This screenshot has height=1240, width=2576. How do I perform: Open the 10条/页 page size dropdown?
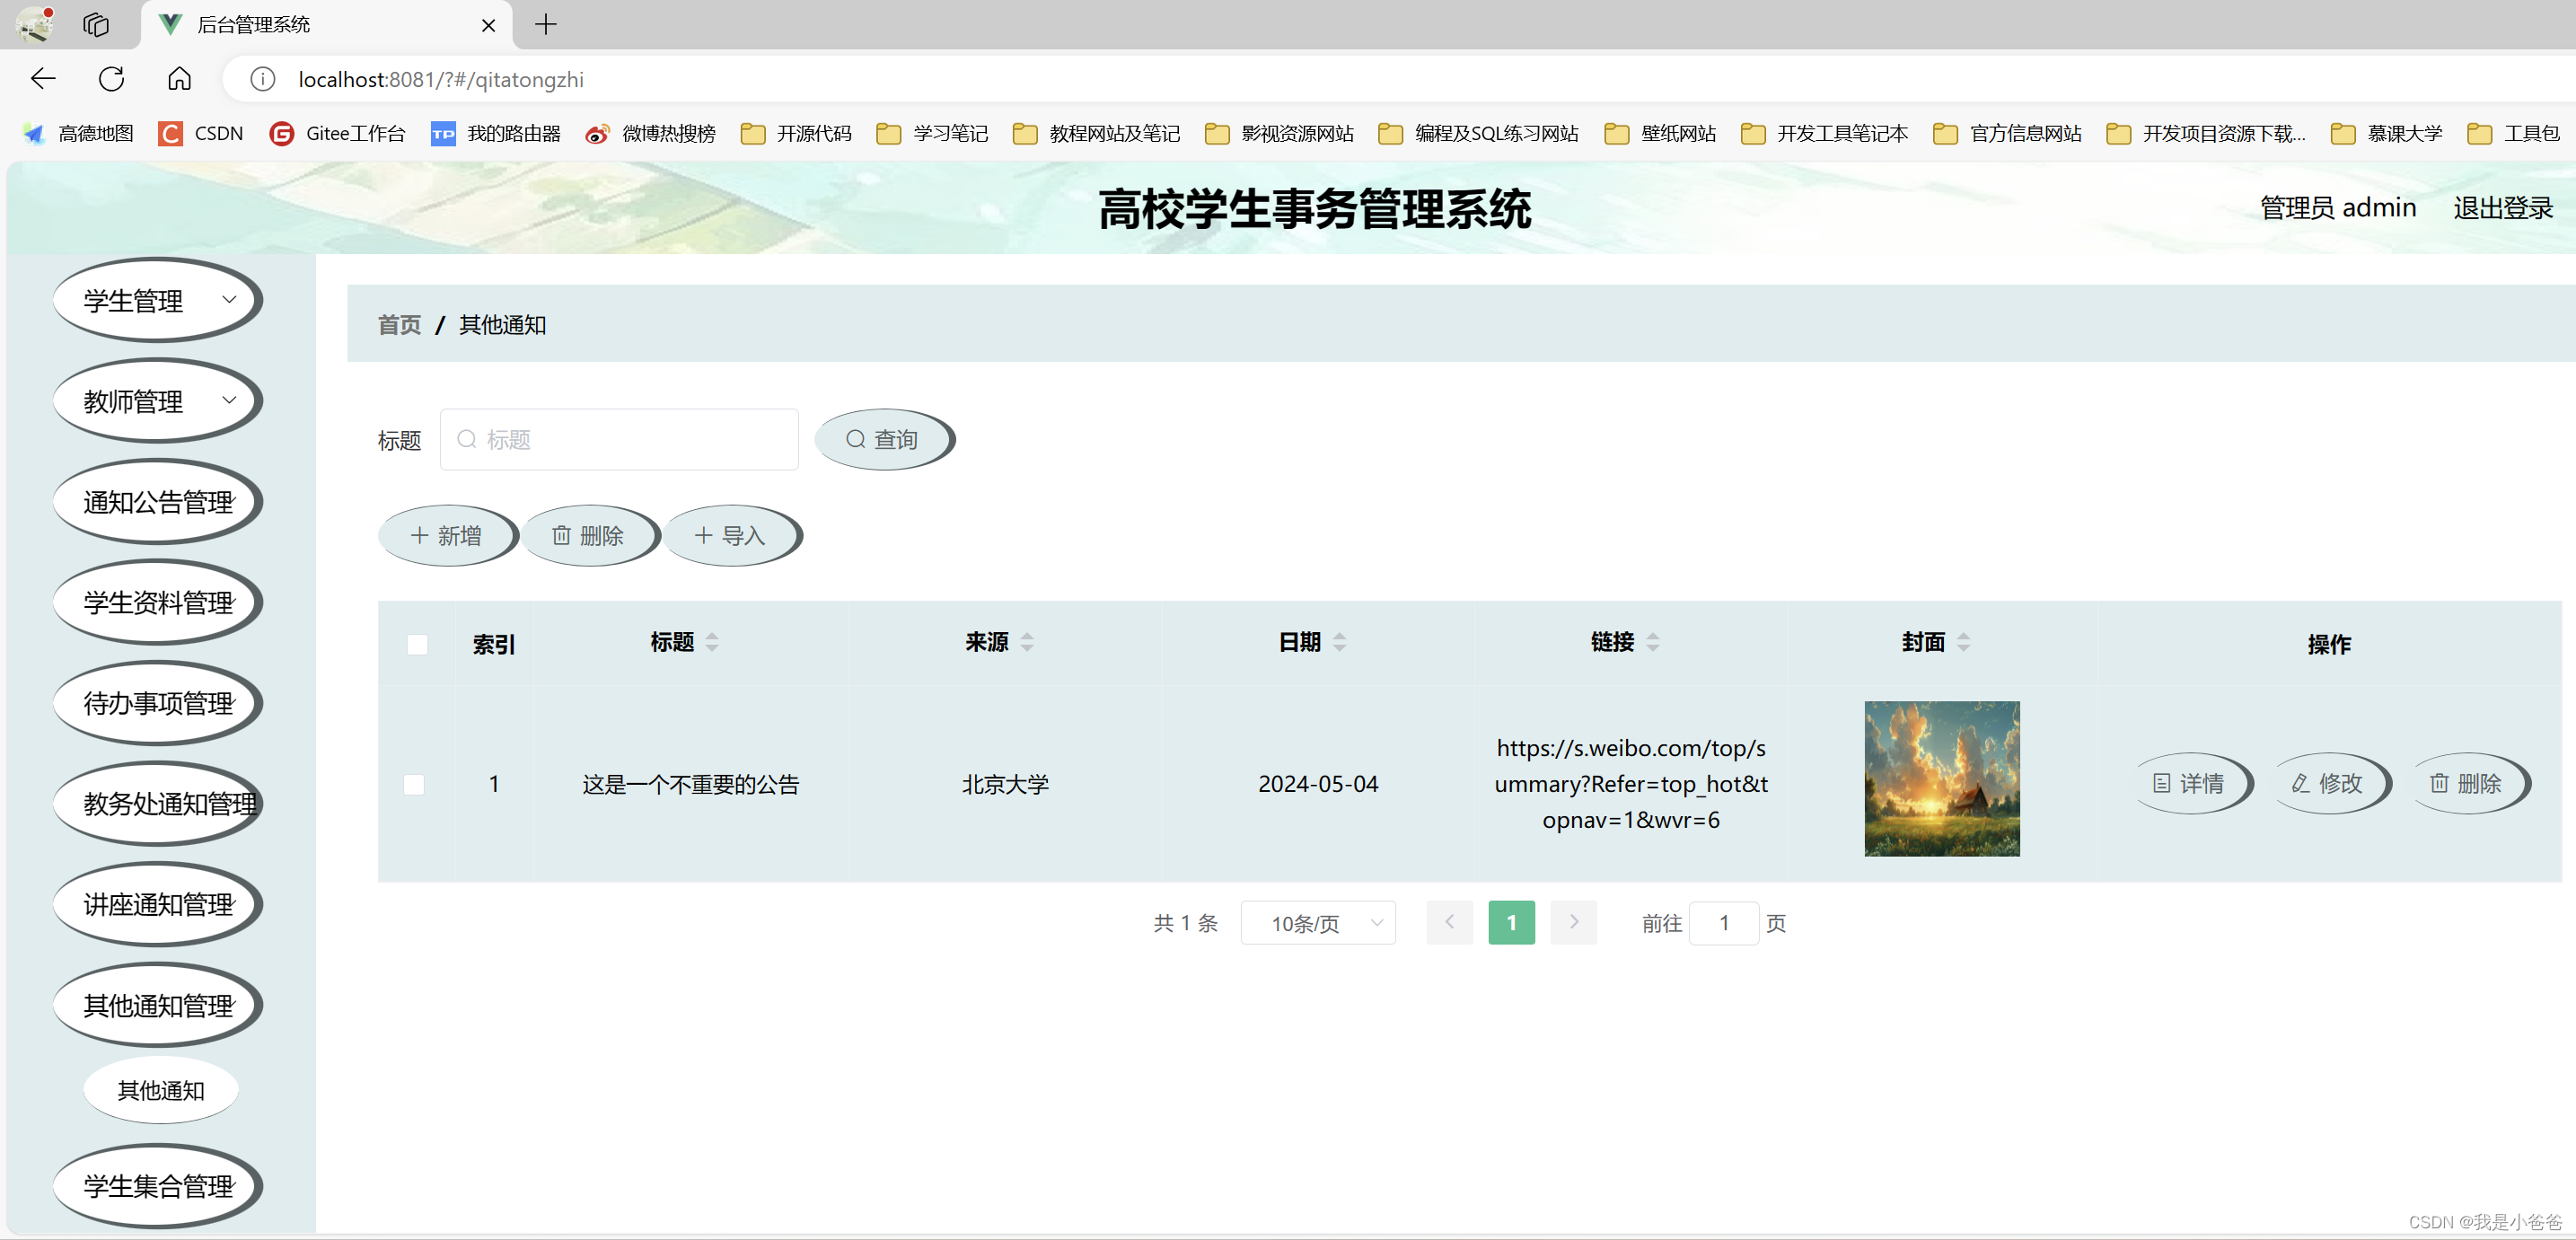(x=1317, y=923)
